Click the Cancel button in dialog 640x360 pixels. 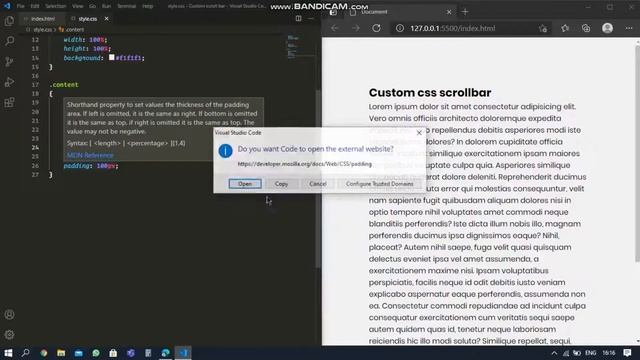318,184
